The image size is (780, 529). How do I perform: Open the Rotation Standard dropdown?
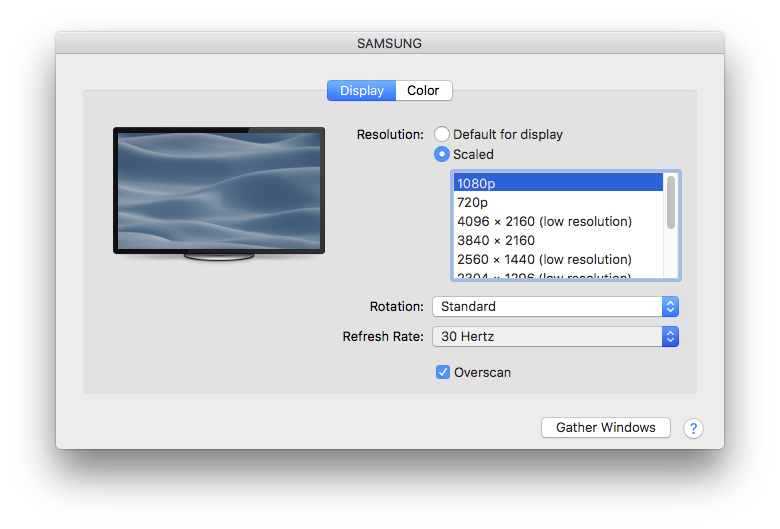(x=555, y=307)
